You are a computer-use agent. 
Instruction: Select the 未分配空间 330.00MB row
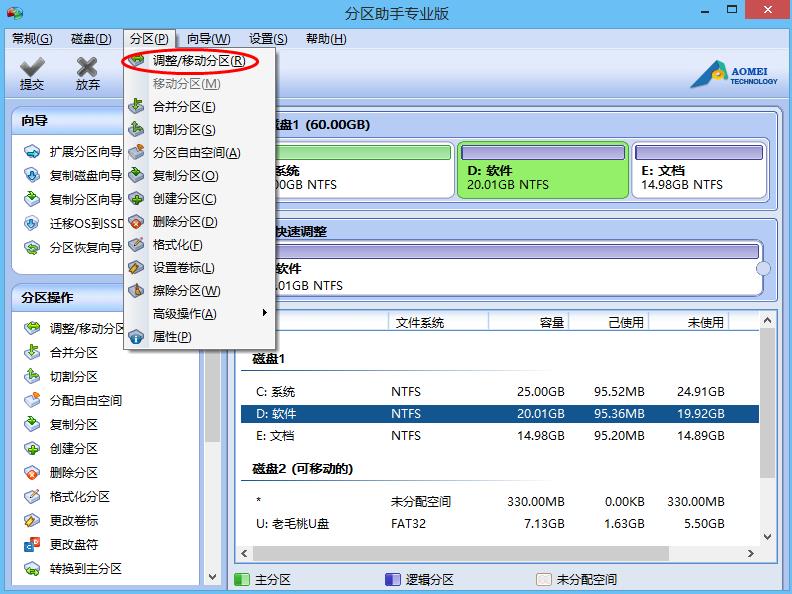(x=500, y=502)
